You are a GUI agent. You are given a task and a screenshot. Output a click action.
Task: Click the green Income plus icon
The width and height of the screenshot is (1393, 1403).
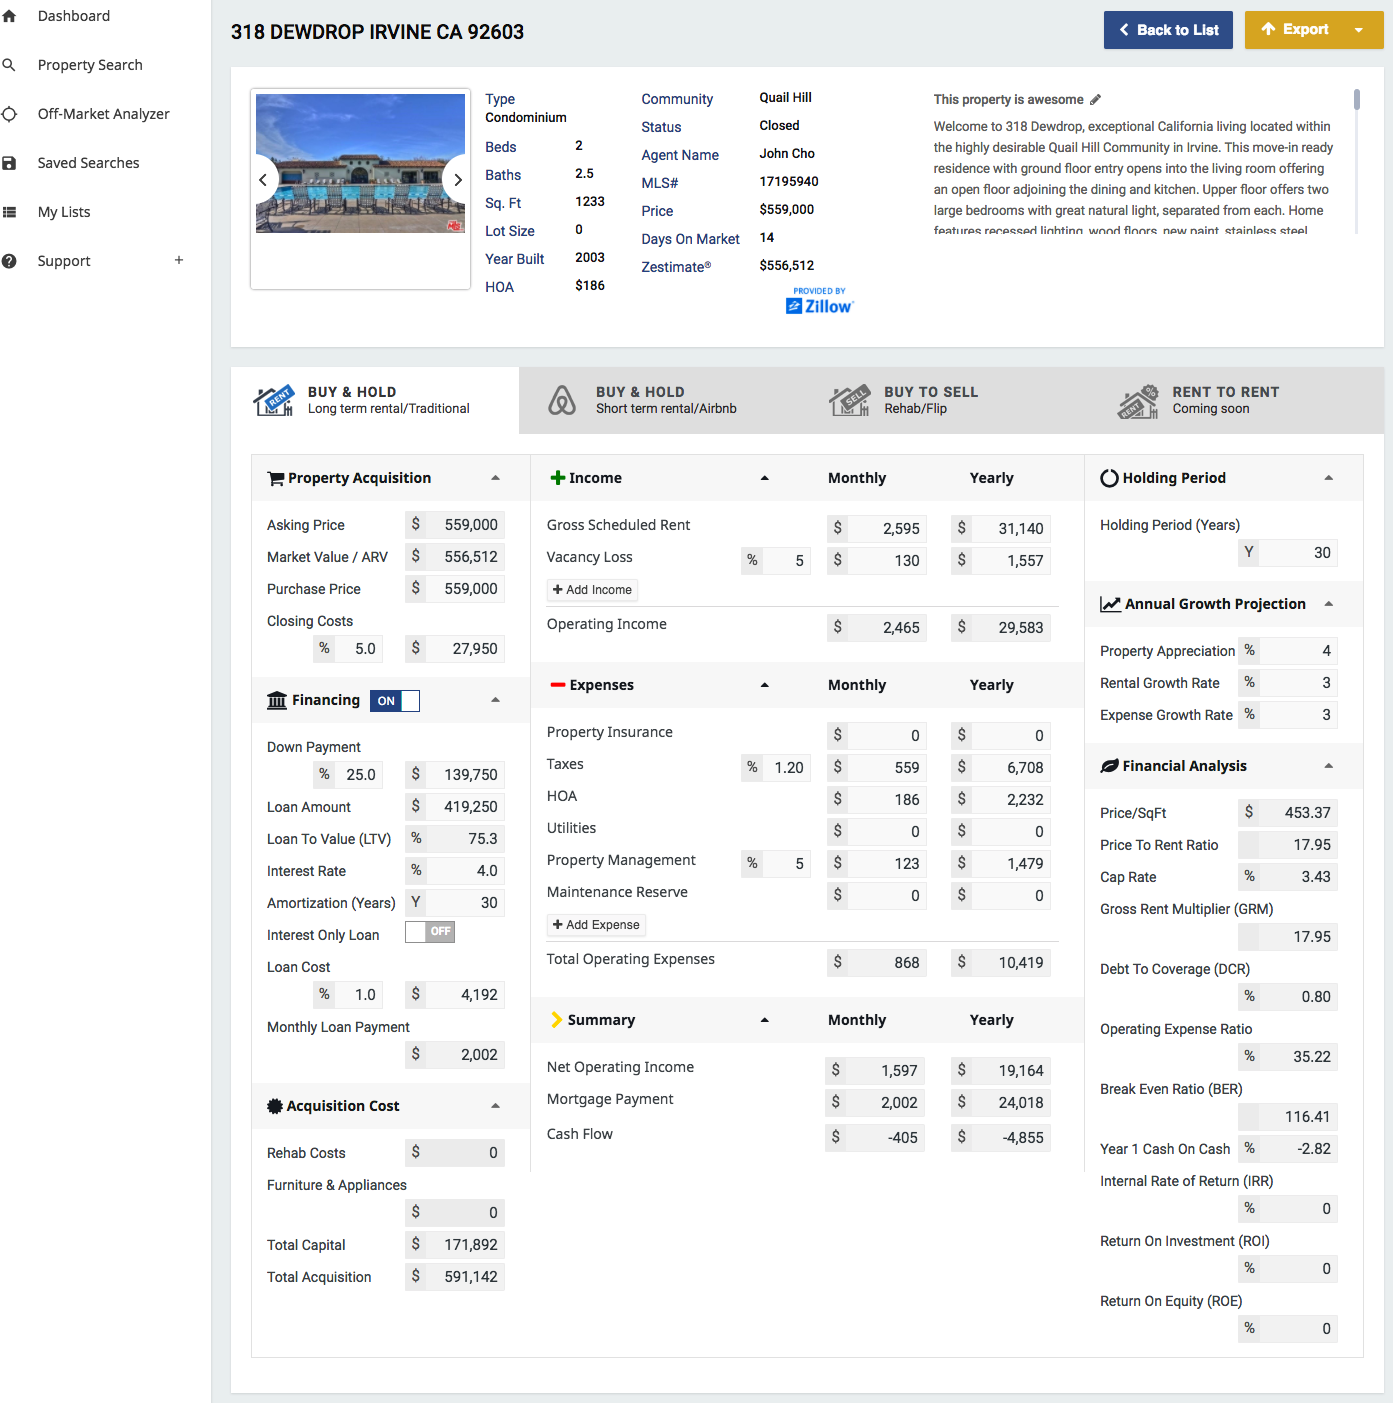tap(558, 478)
